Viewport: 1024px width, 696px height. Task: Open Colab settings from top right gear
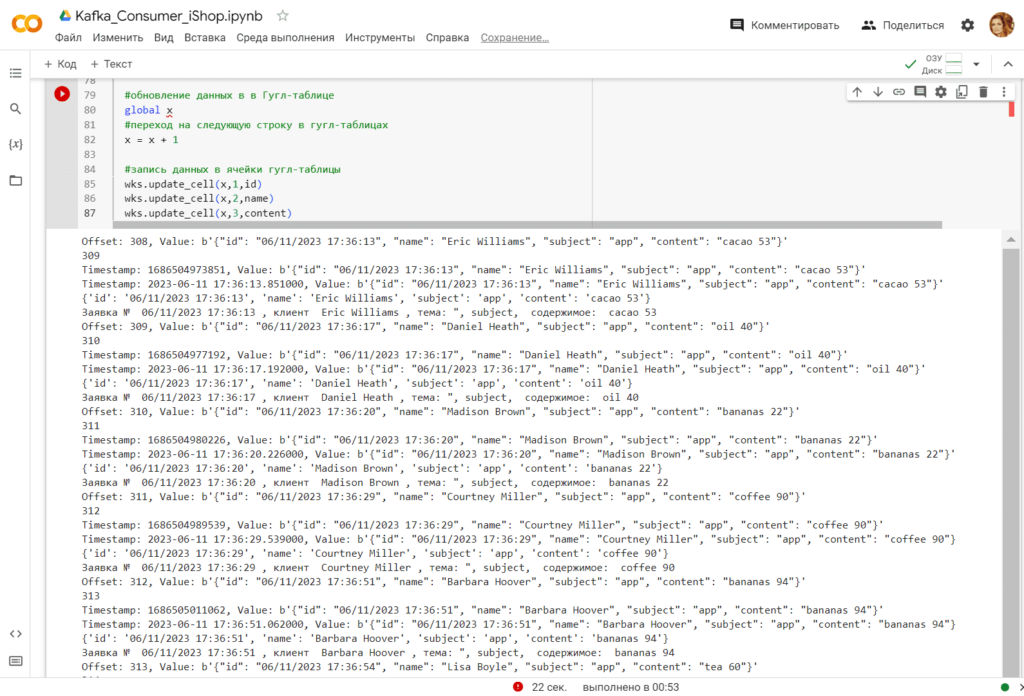click(965, 24)
